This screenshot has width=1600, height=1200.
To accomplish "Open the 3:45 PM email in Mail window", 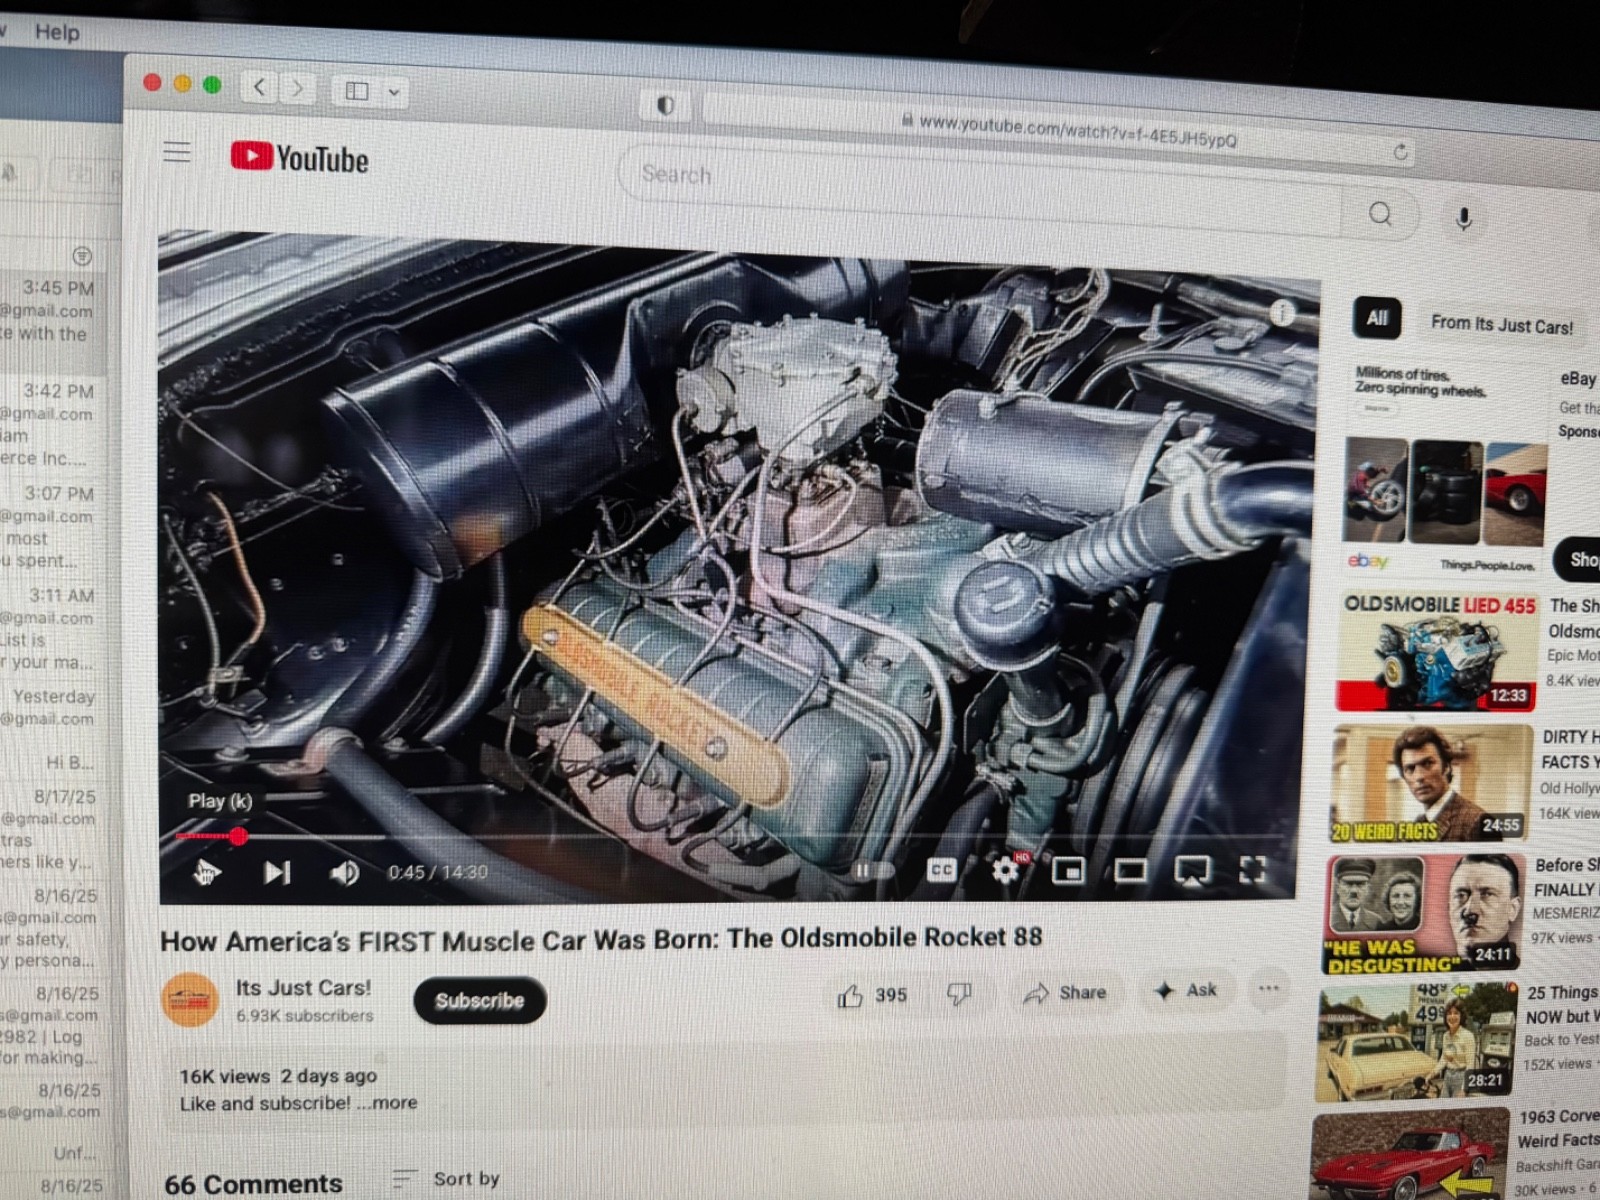I will coord(52,320).
